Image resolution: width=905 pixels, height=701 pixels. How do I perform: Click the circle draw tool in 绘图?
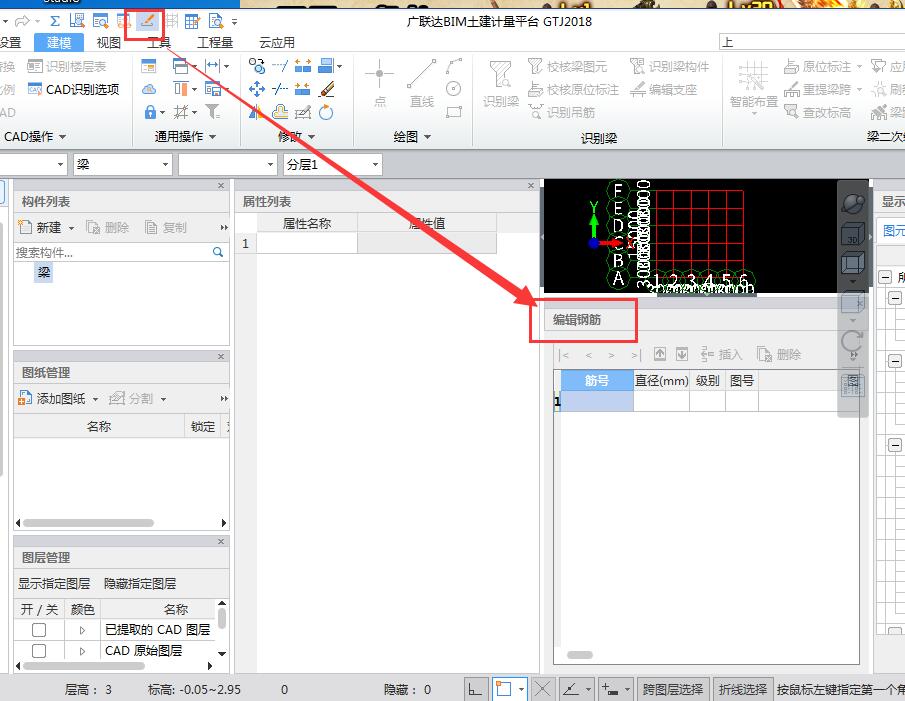click(x=454, y=89)
